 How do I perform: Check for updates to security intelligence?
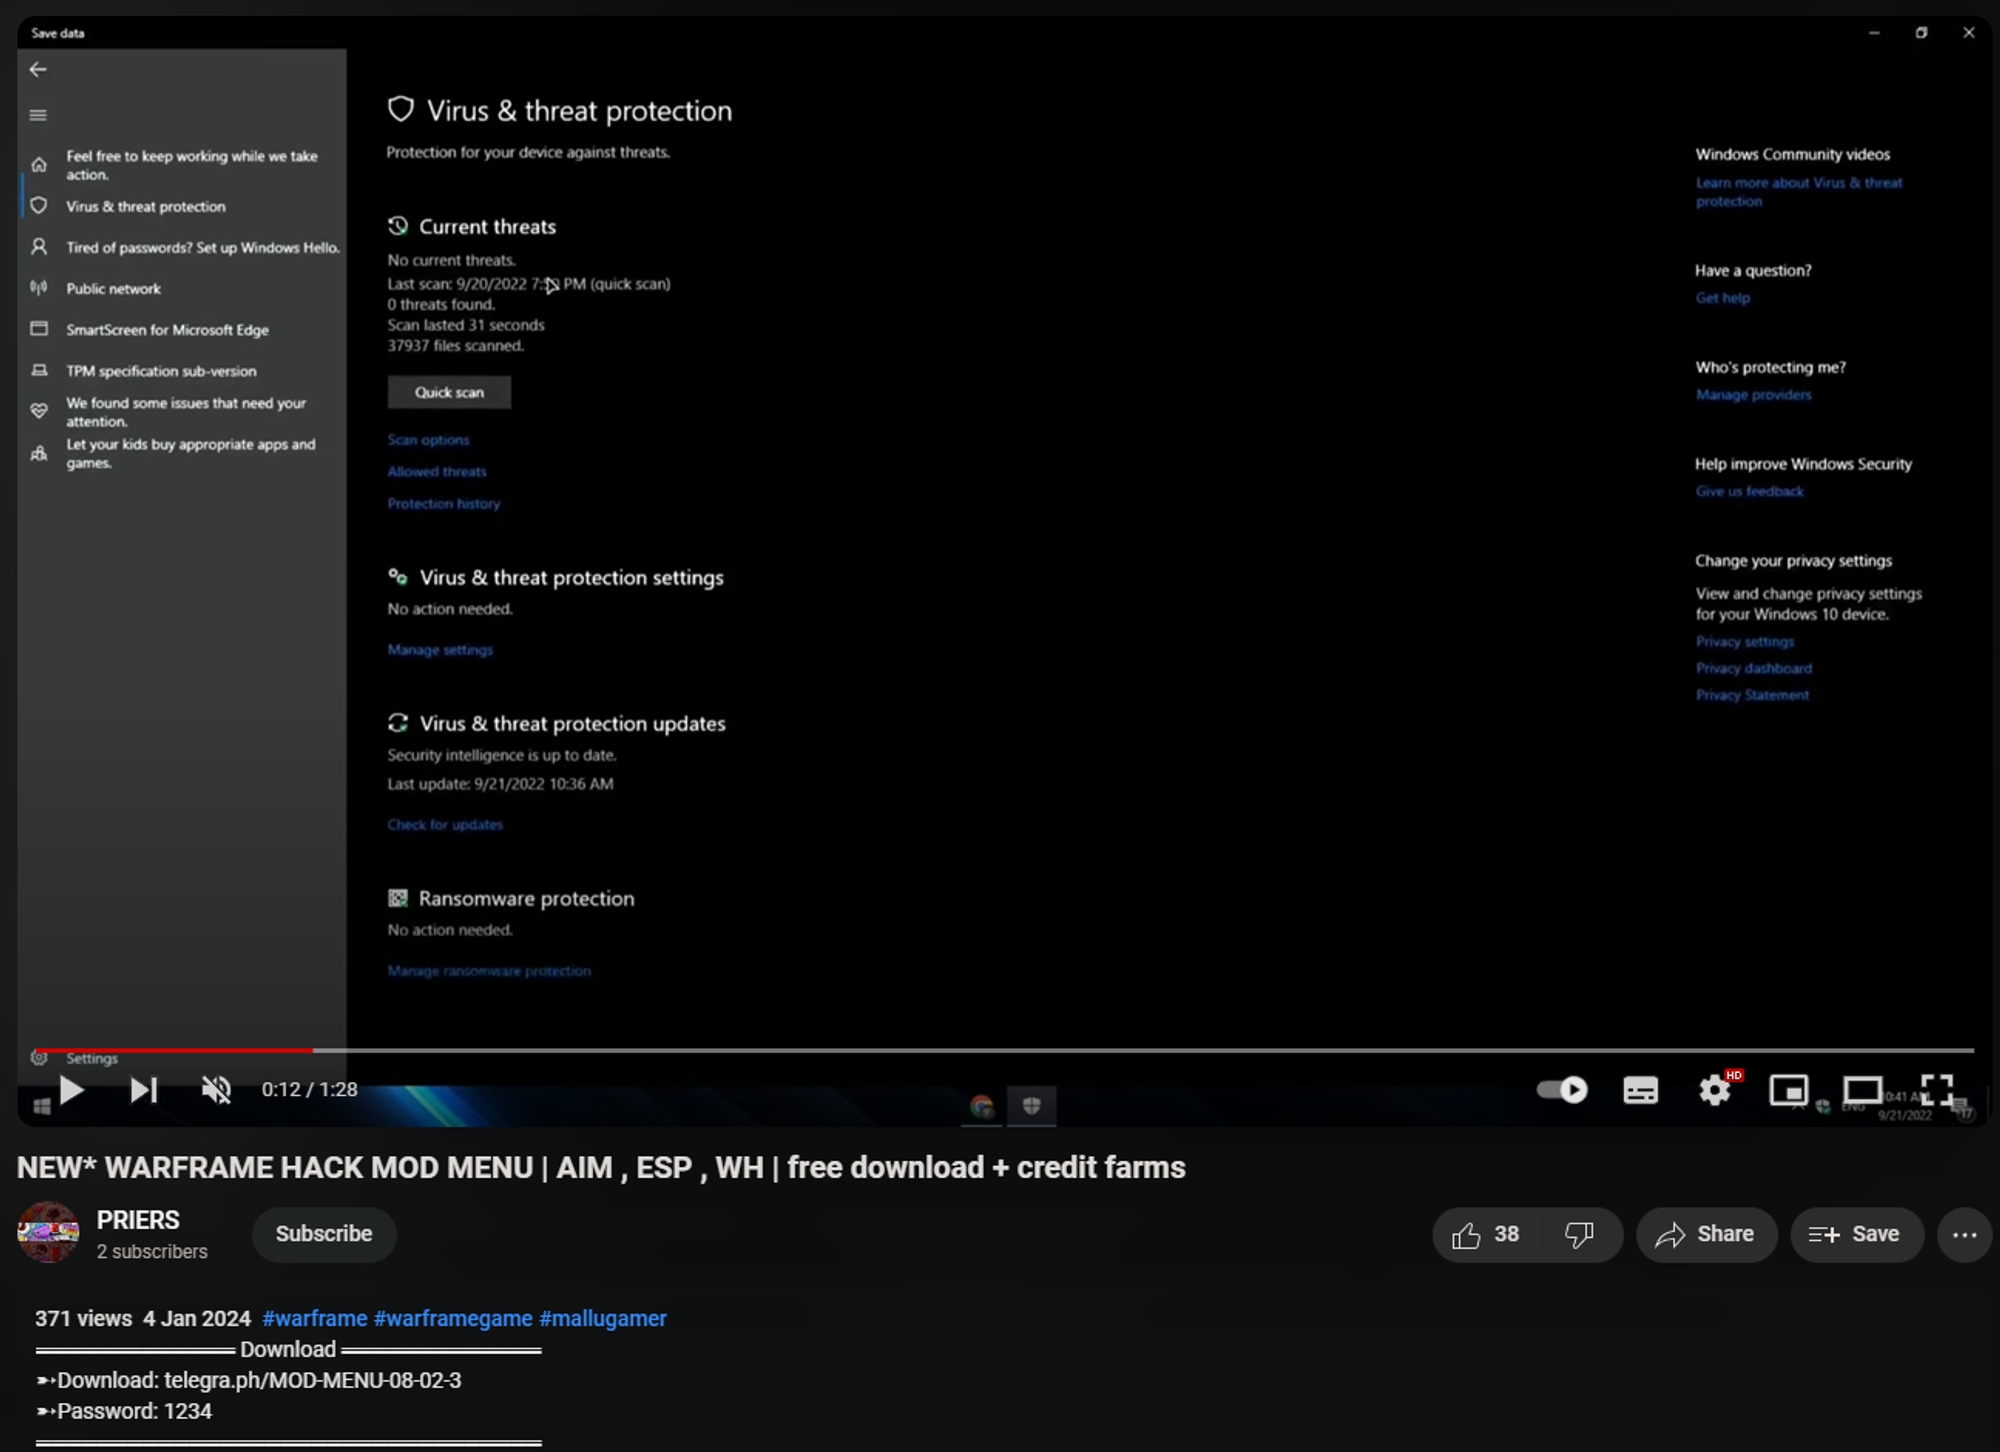pos(445,825)
